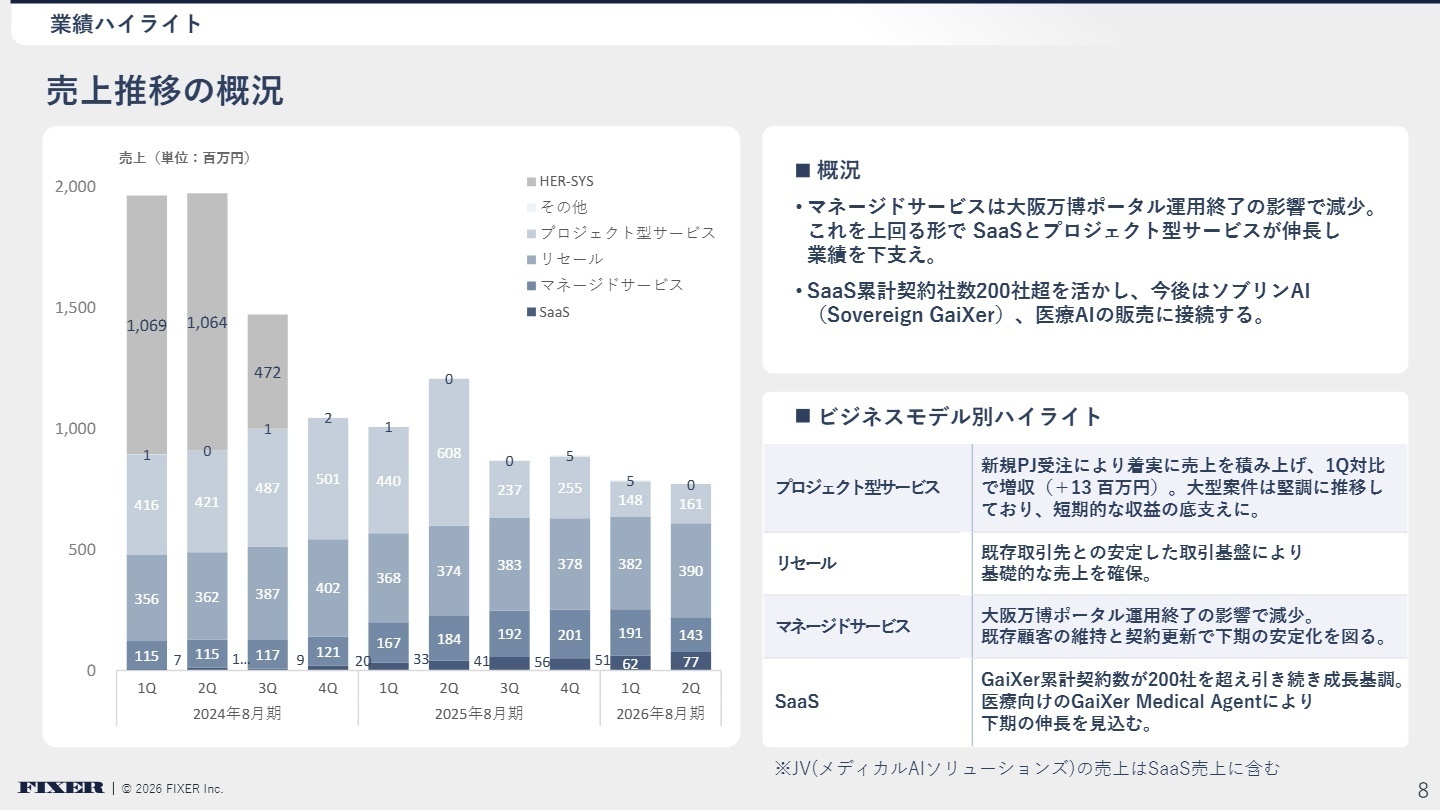
Task: Click the SaaS legend color swatch
Action: pos(531,312)
